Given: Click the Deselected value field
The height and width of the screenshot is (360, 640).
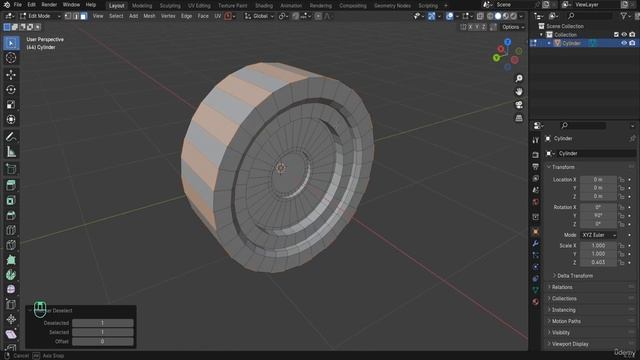Looking at the screenshot, I should coord(102,323).
